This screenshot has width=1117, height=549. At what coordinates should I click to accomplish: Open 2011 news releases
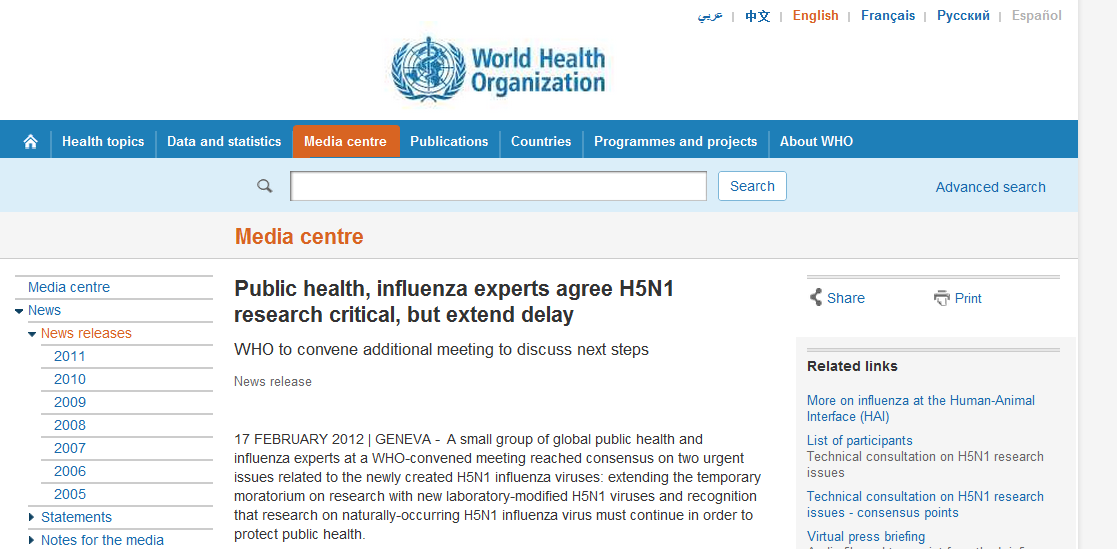[x=70, y=357]
